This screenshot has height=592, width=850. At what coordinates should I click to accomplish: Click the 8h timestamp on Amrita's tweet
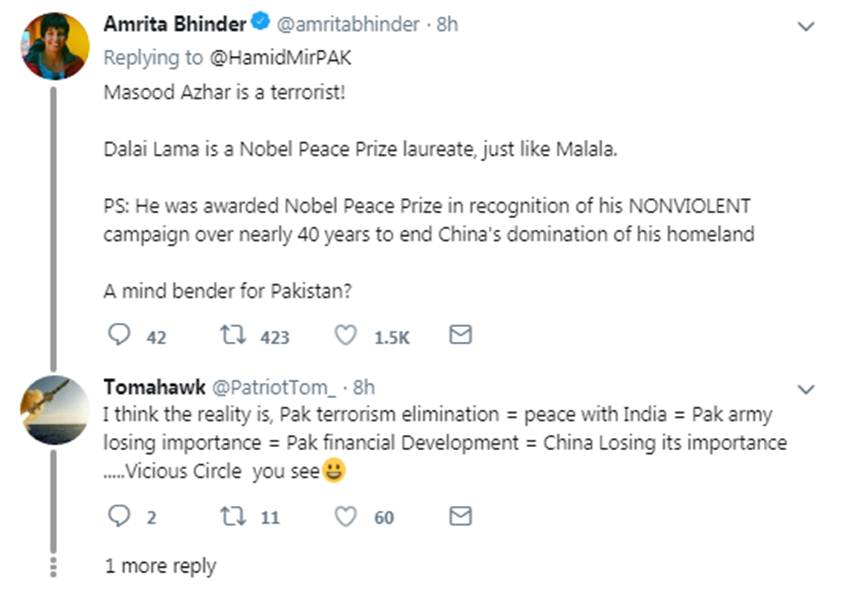coord(447,25)
